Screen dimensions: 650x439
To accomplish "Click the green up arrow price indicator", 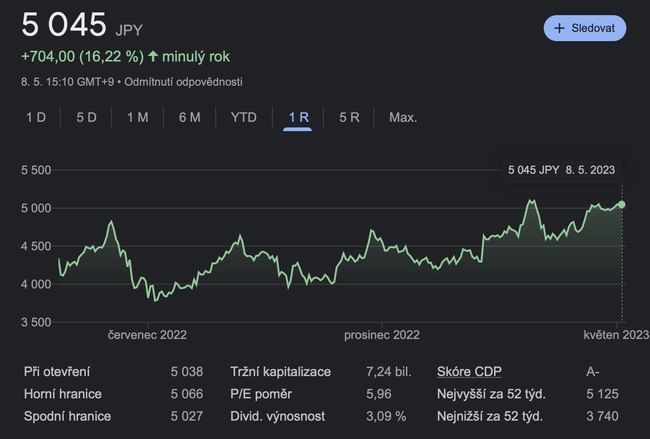I will 153,56.
